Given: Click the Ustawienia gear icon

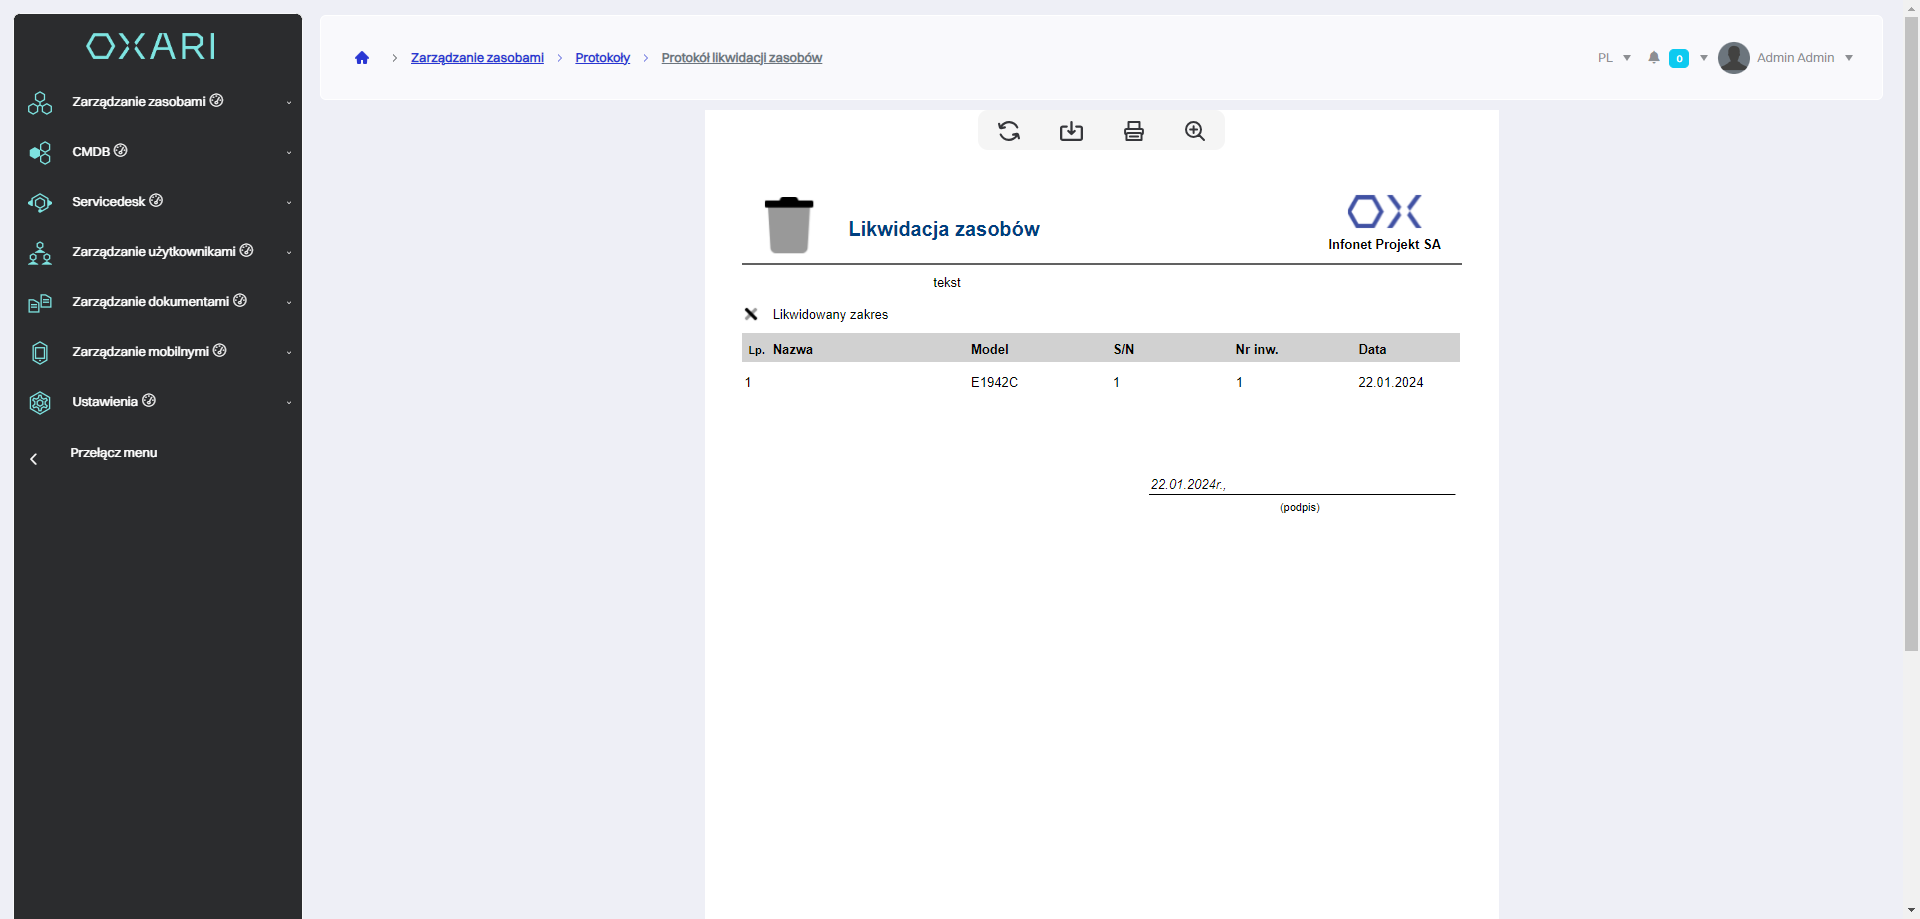Looking at the screenshot, I should (40, 402).
